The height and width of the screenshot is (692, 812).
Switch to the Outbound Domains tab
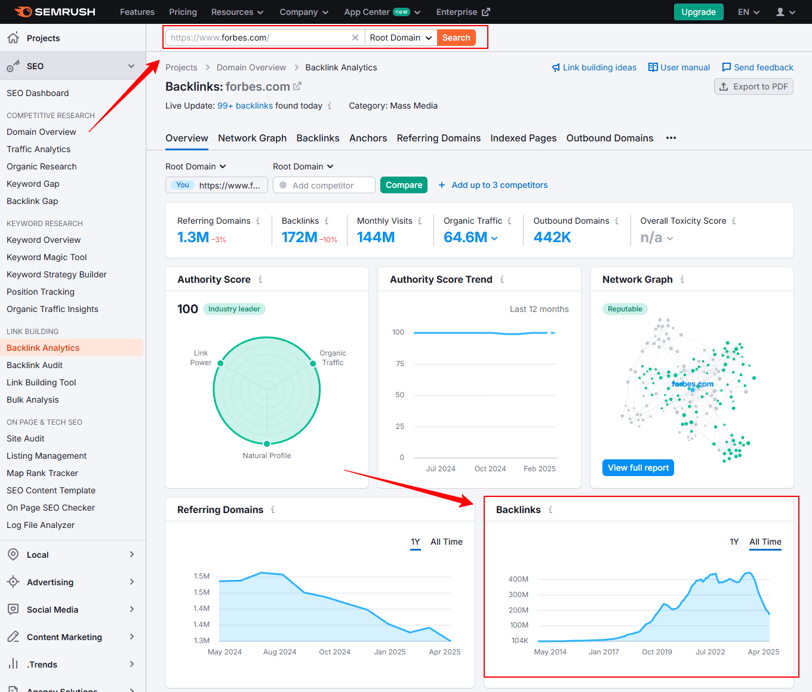pos(610,138)
